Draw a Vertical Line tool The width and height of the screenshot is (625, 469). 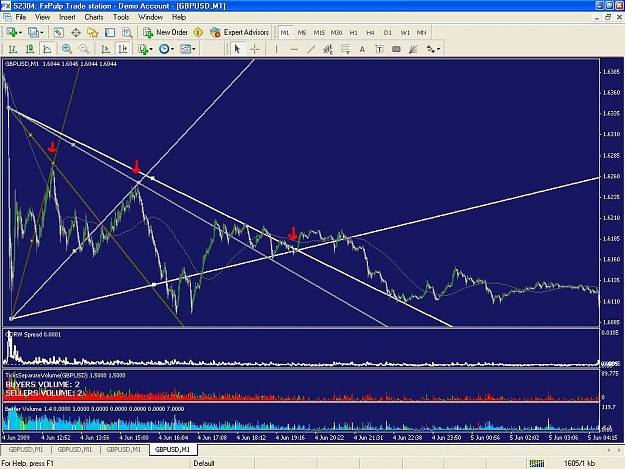click(276, 49)
